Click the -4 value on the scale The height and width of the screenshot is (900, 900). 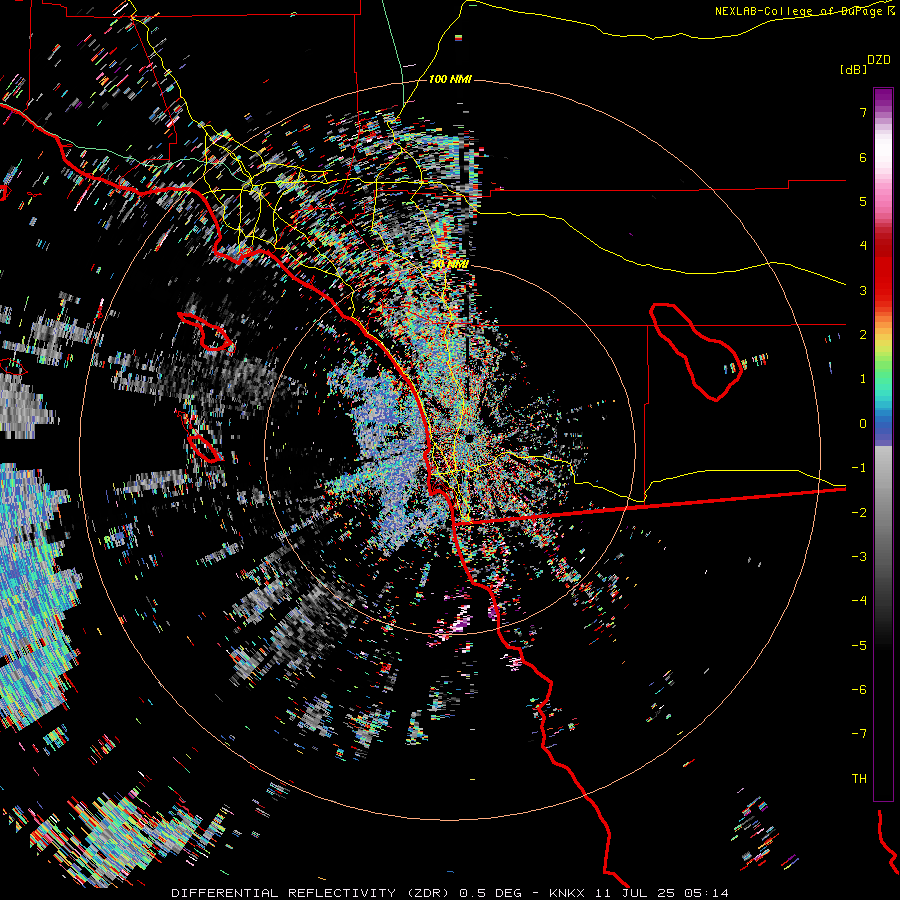(x=859, y=601)
